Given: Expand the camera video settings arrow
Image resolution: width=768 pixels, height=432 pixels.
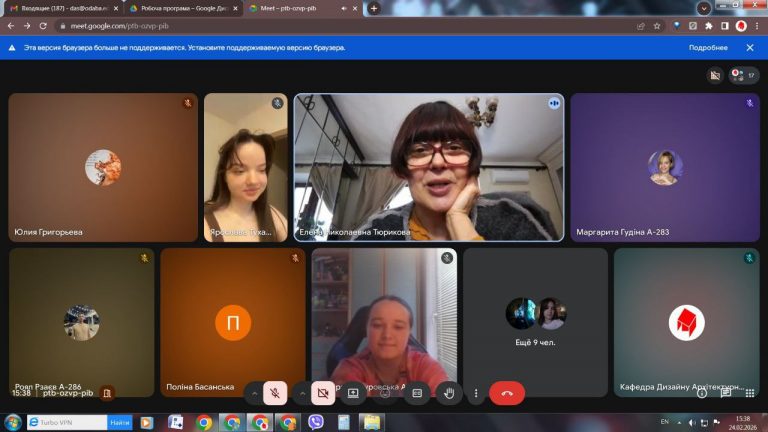Looking at the screenshot, I should click(302, 393).
